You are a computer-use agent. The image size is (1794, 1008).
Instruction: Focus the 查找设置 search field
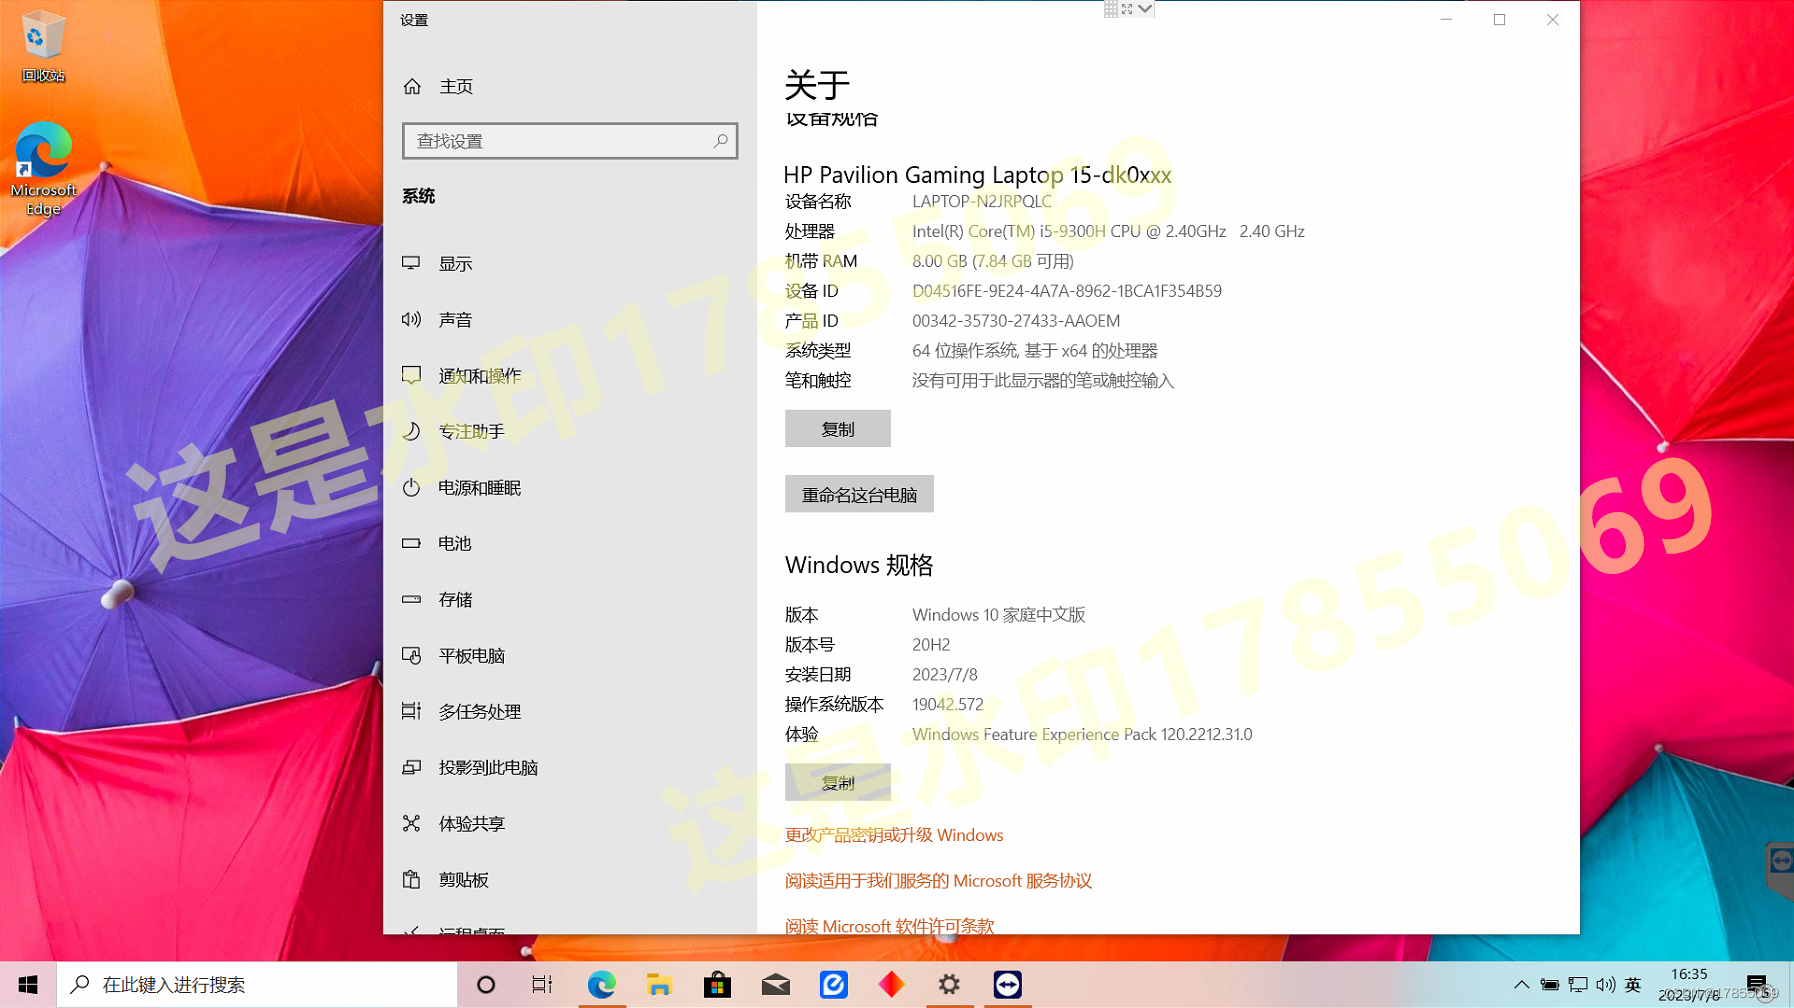pyautogui.click(x=570, y=141)
